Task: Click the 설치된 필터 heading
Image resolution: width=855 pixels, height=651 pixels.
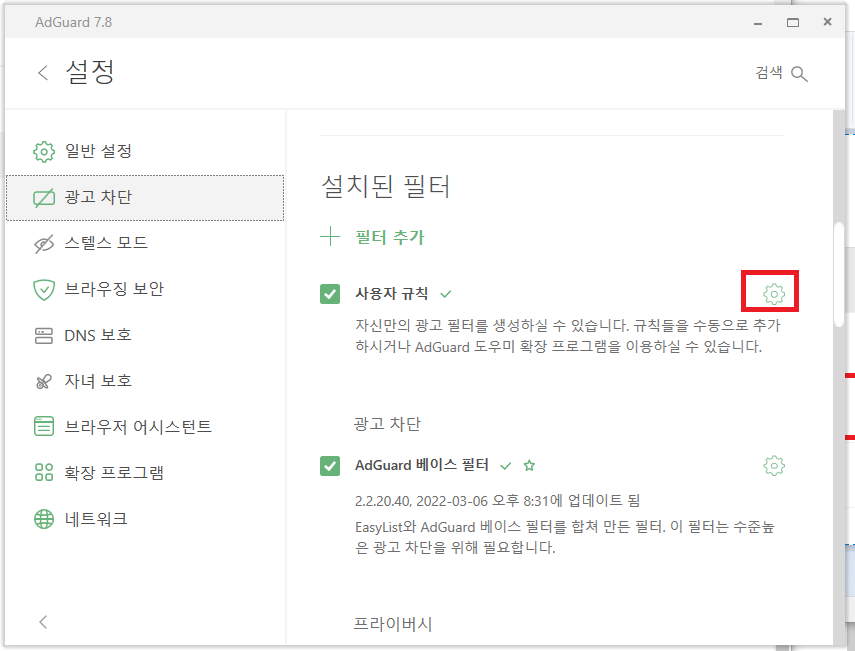Action: (386, 186)
